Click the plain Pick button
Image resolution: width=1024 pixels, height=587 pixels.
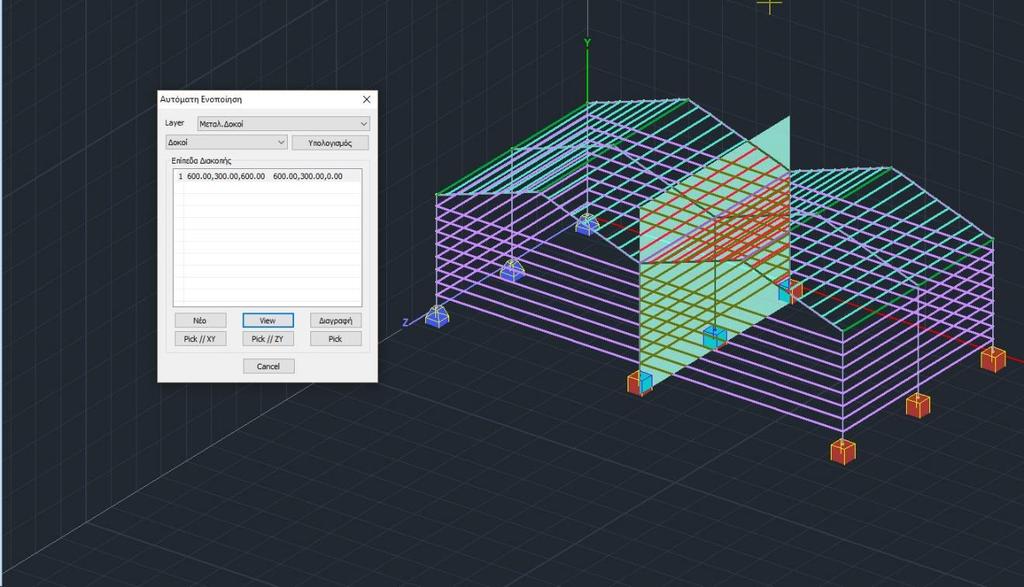click(x=336, y=339)
